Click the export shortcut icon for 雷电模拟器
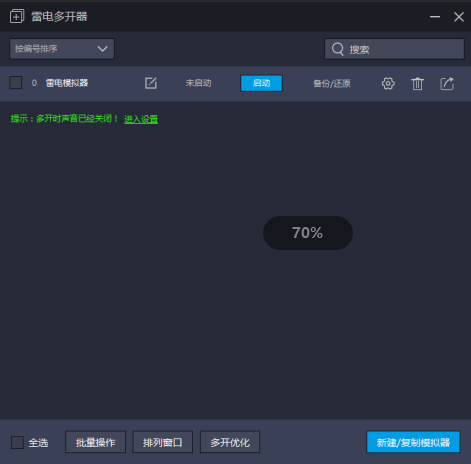 447,83
